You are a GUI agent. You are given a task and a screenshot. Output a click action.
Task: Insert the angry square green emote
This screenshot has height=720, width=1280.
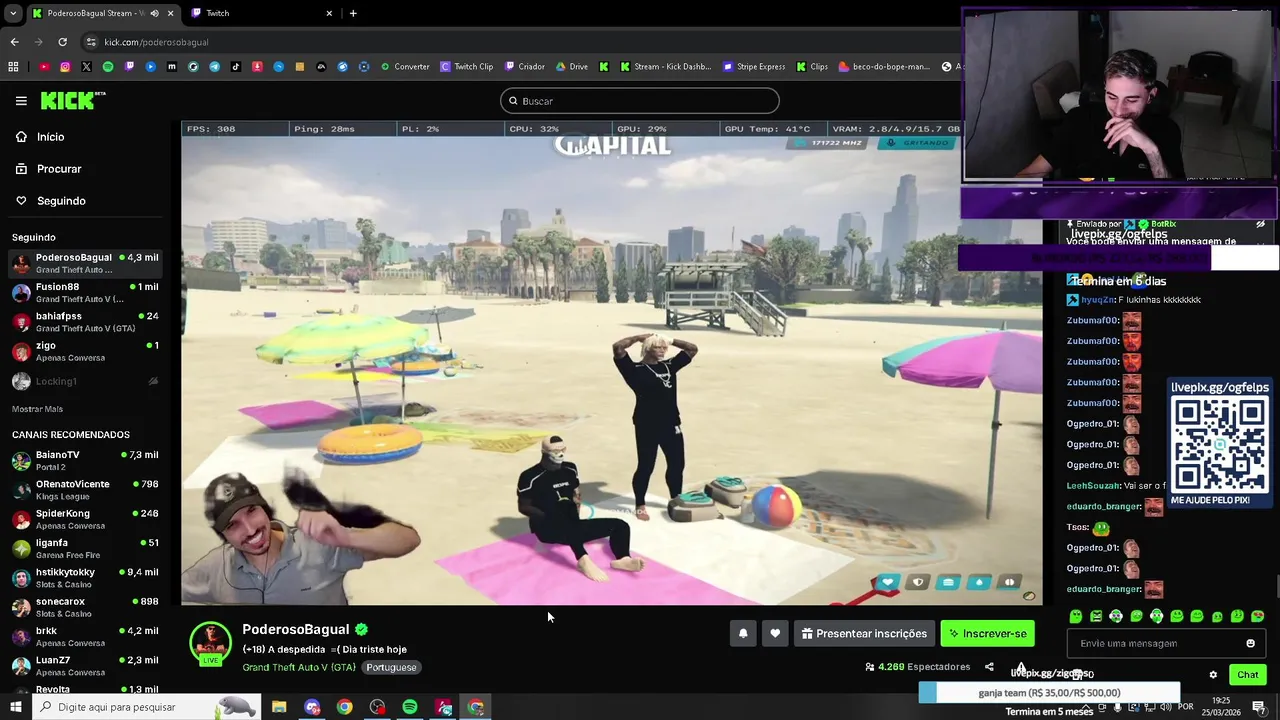point(1096,616)
